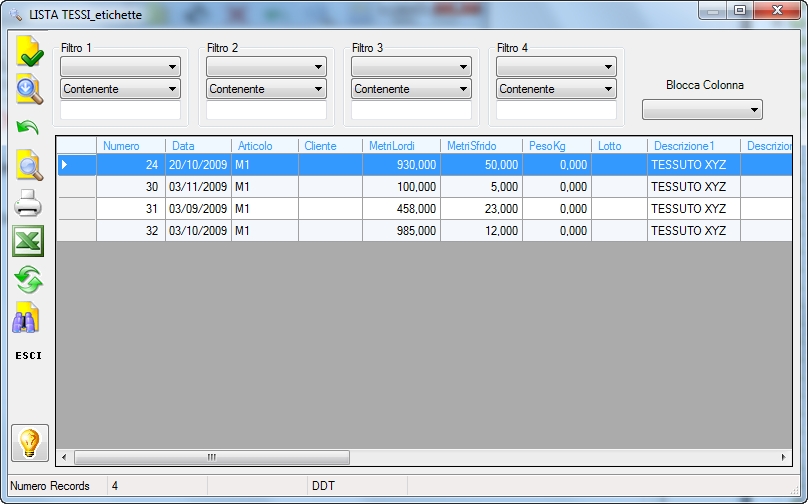Select the row with Numero 31
This screenshot has height=504, width=808.
[x=425, y=209]
